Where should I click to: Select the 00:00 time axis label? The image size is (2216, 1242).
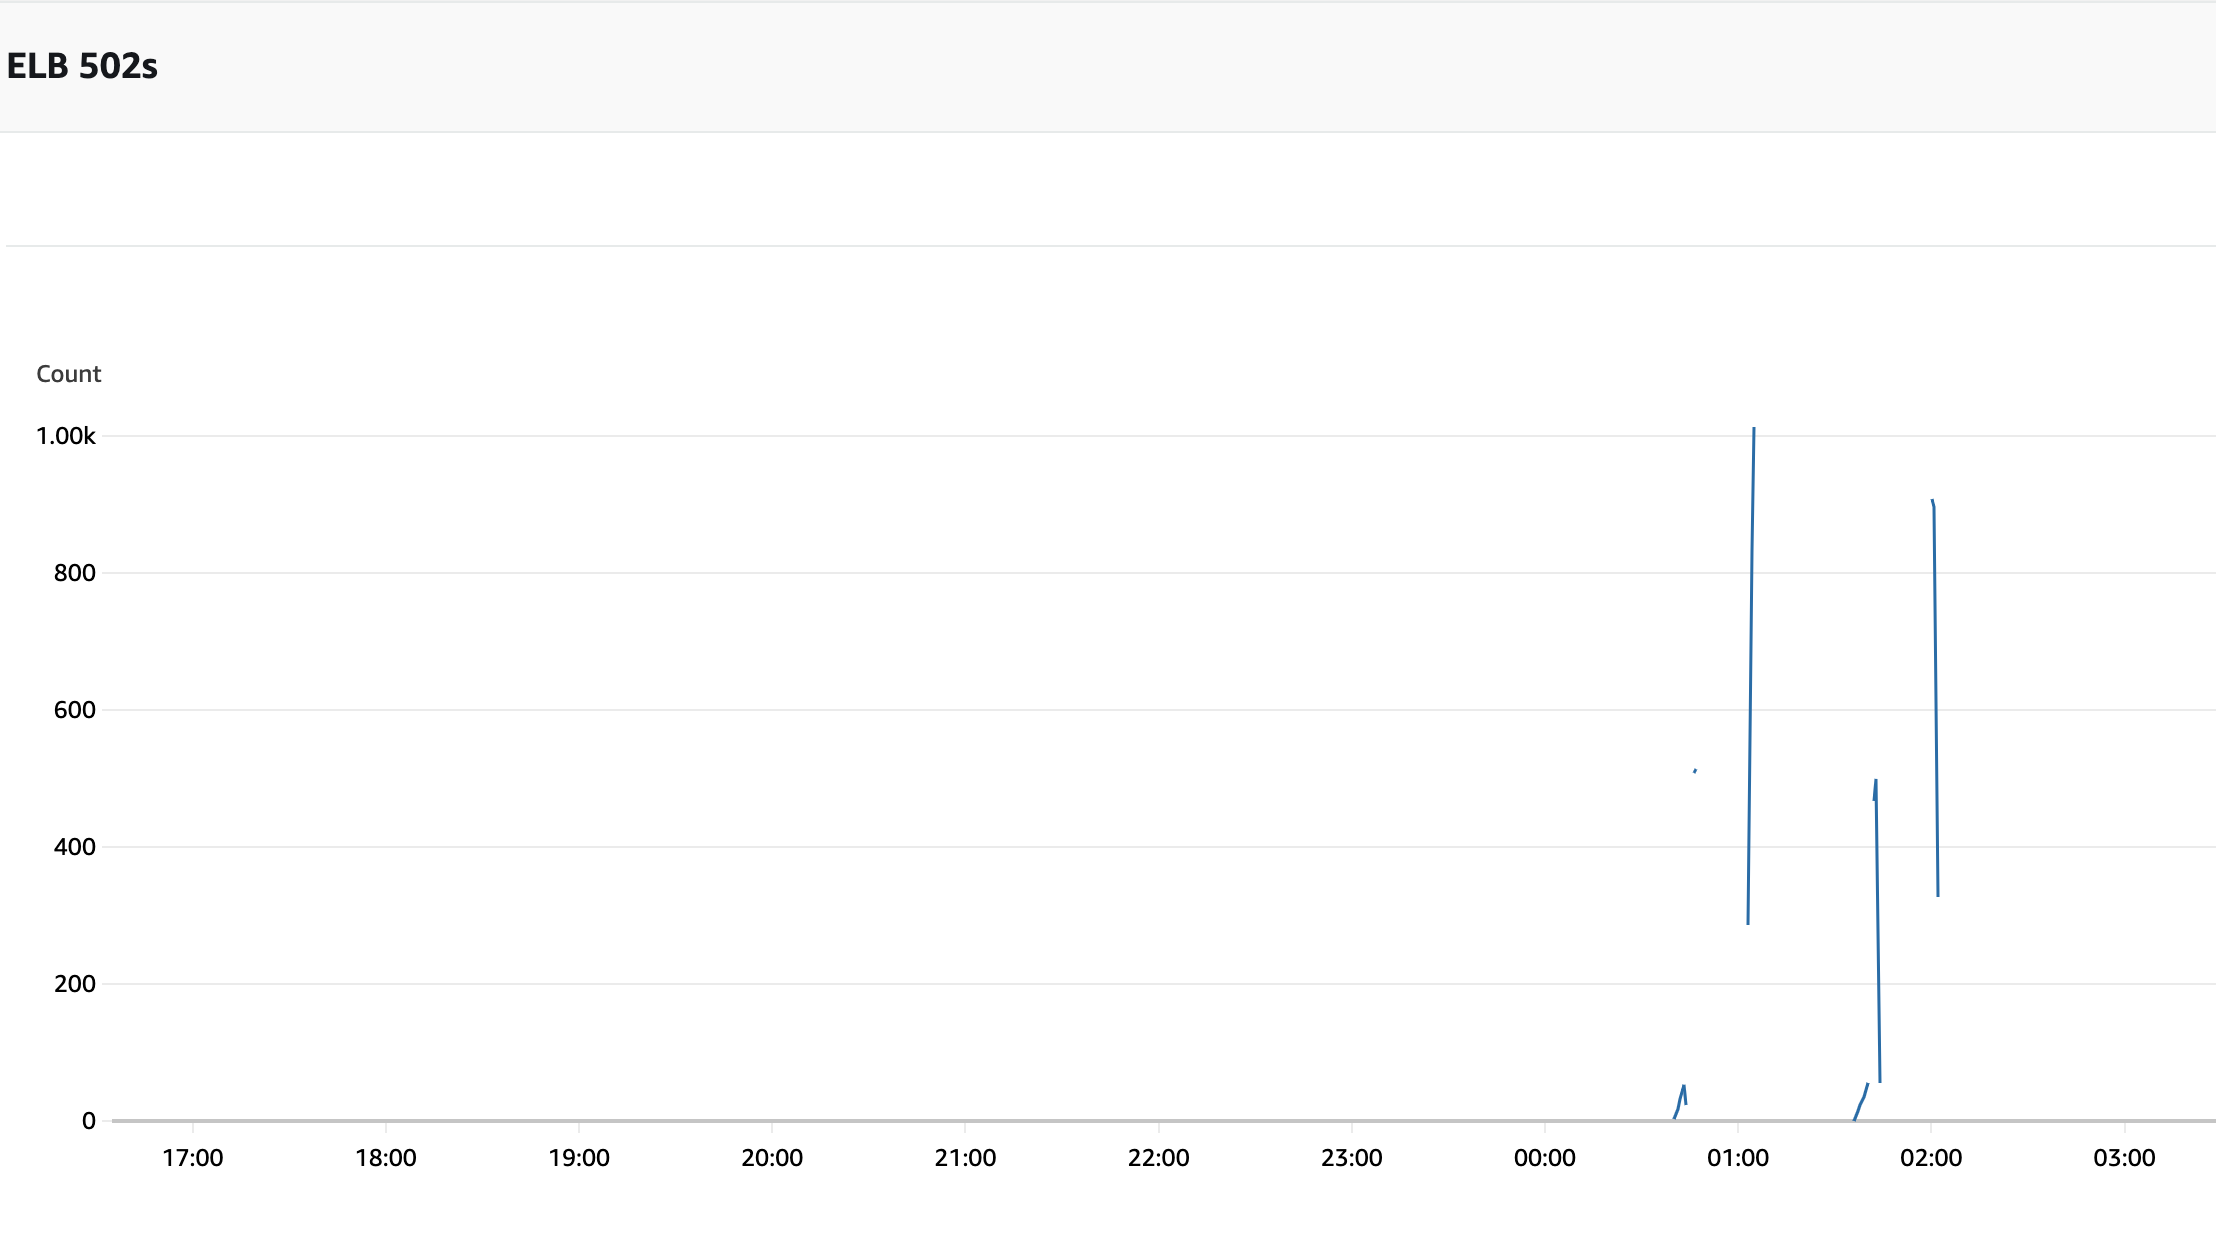point(1544,1158)
